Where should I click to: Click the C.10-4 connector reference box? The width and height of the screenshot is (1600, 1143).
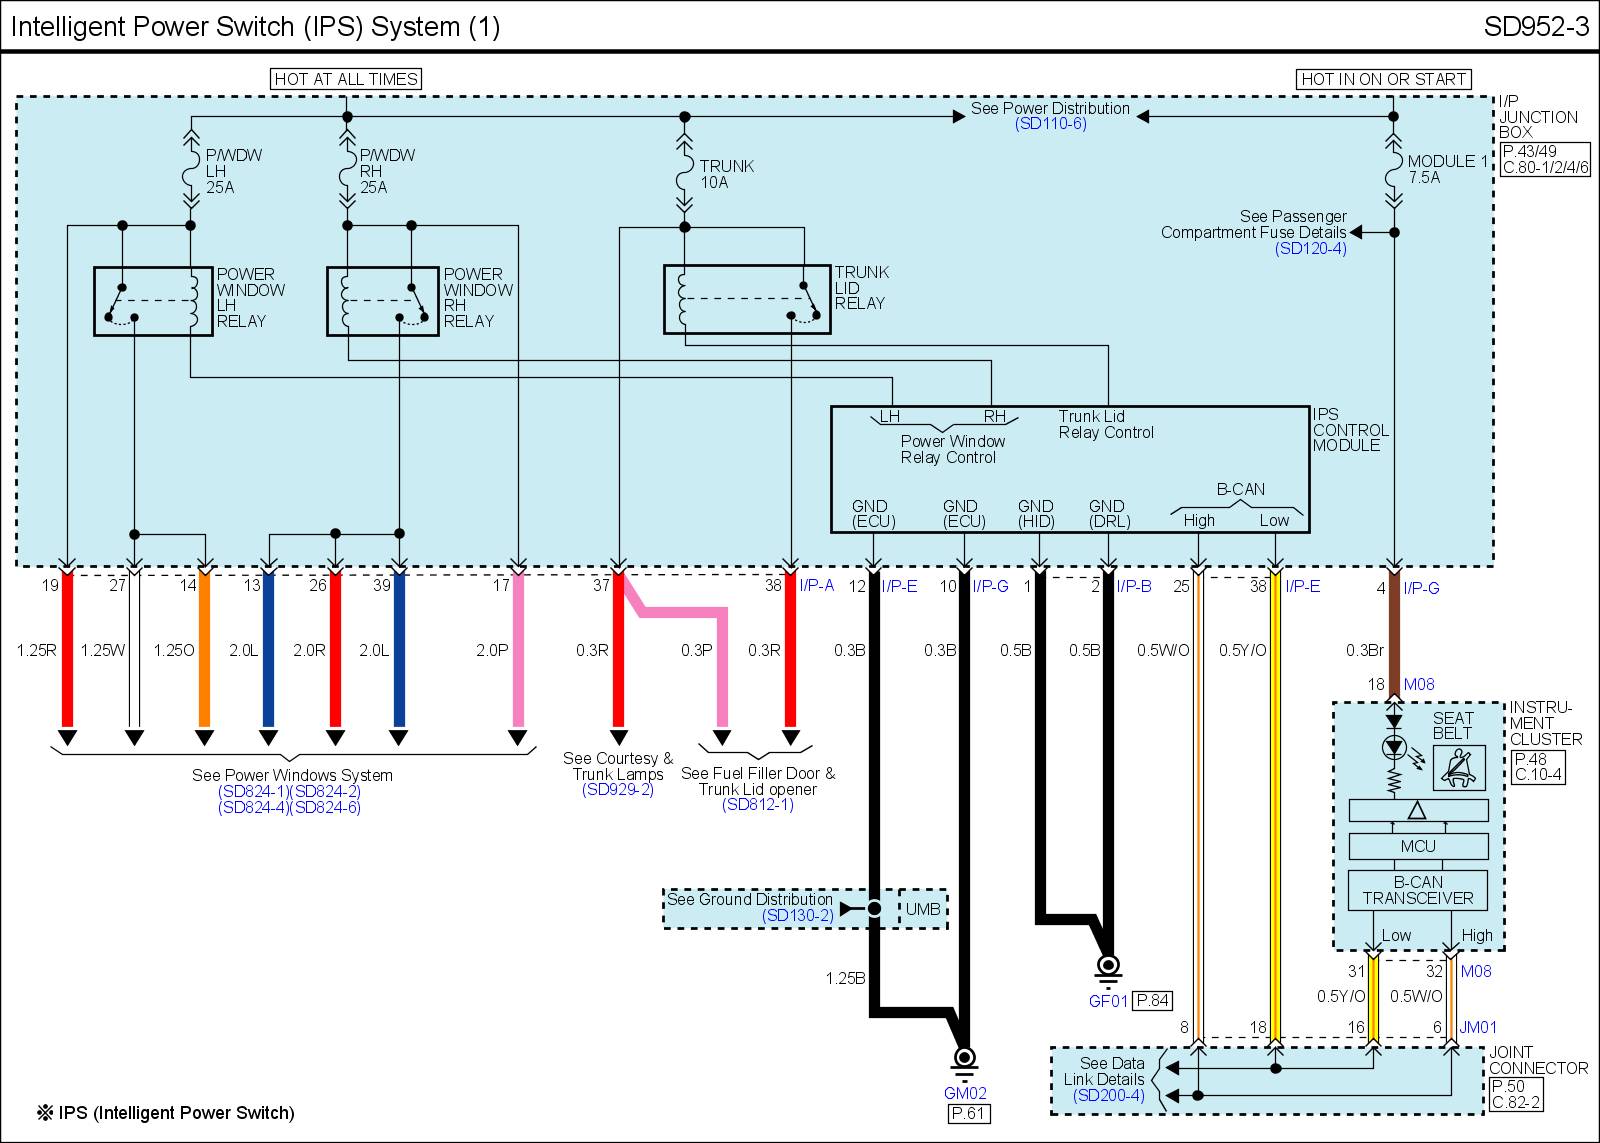[x=1538, y=774]
